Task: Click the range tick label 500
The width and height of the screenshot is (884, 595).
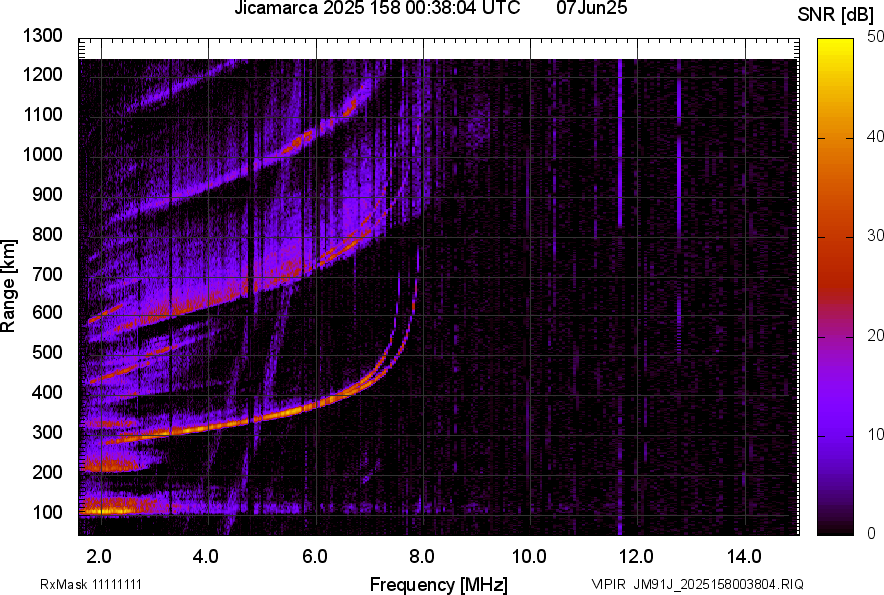Action: tap(47, 352)
